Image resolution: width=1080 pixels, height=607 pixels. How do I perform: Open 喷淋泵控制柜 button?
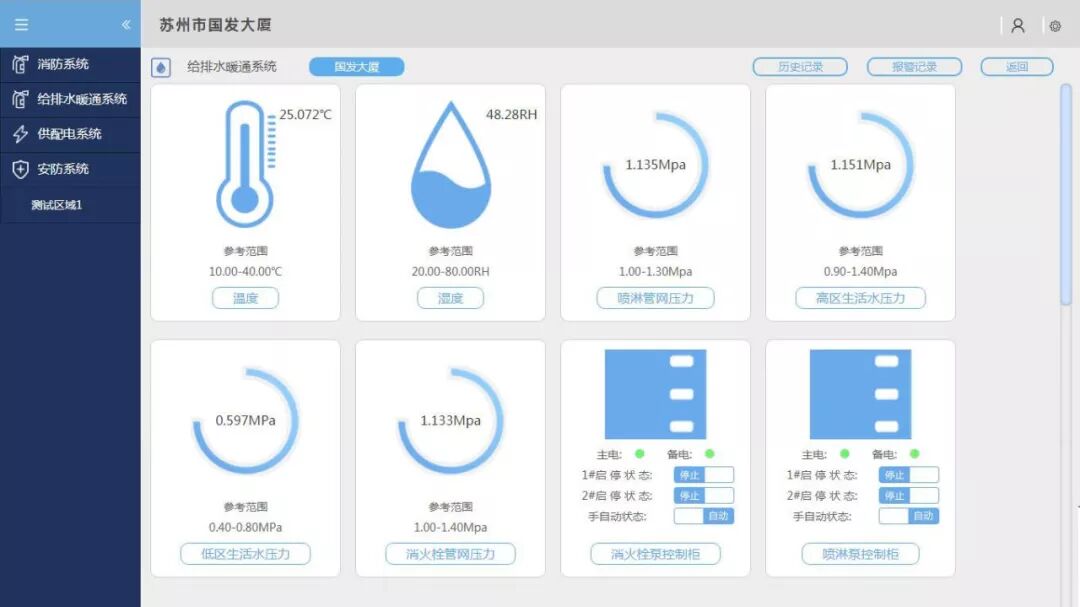pos(860,554)
